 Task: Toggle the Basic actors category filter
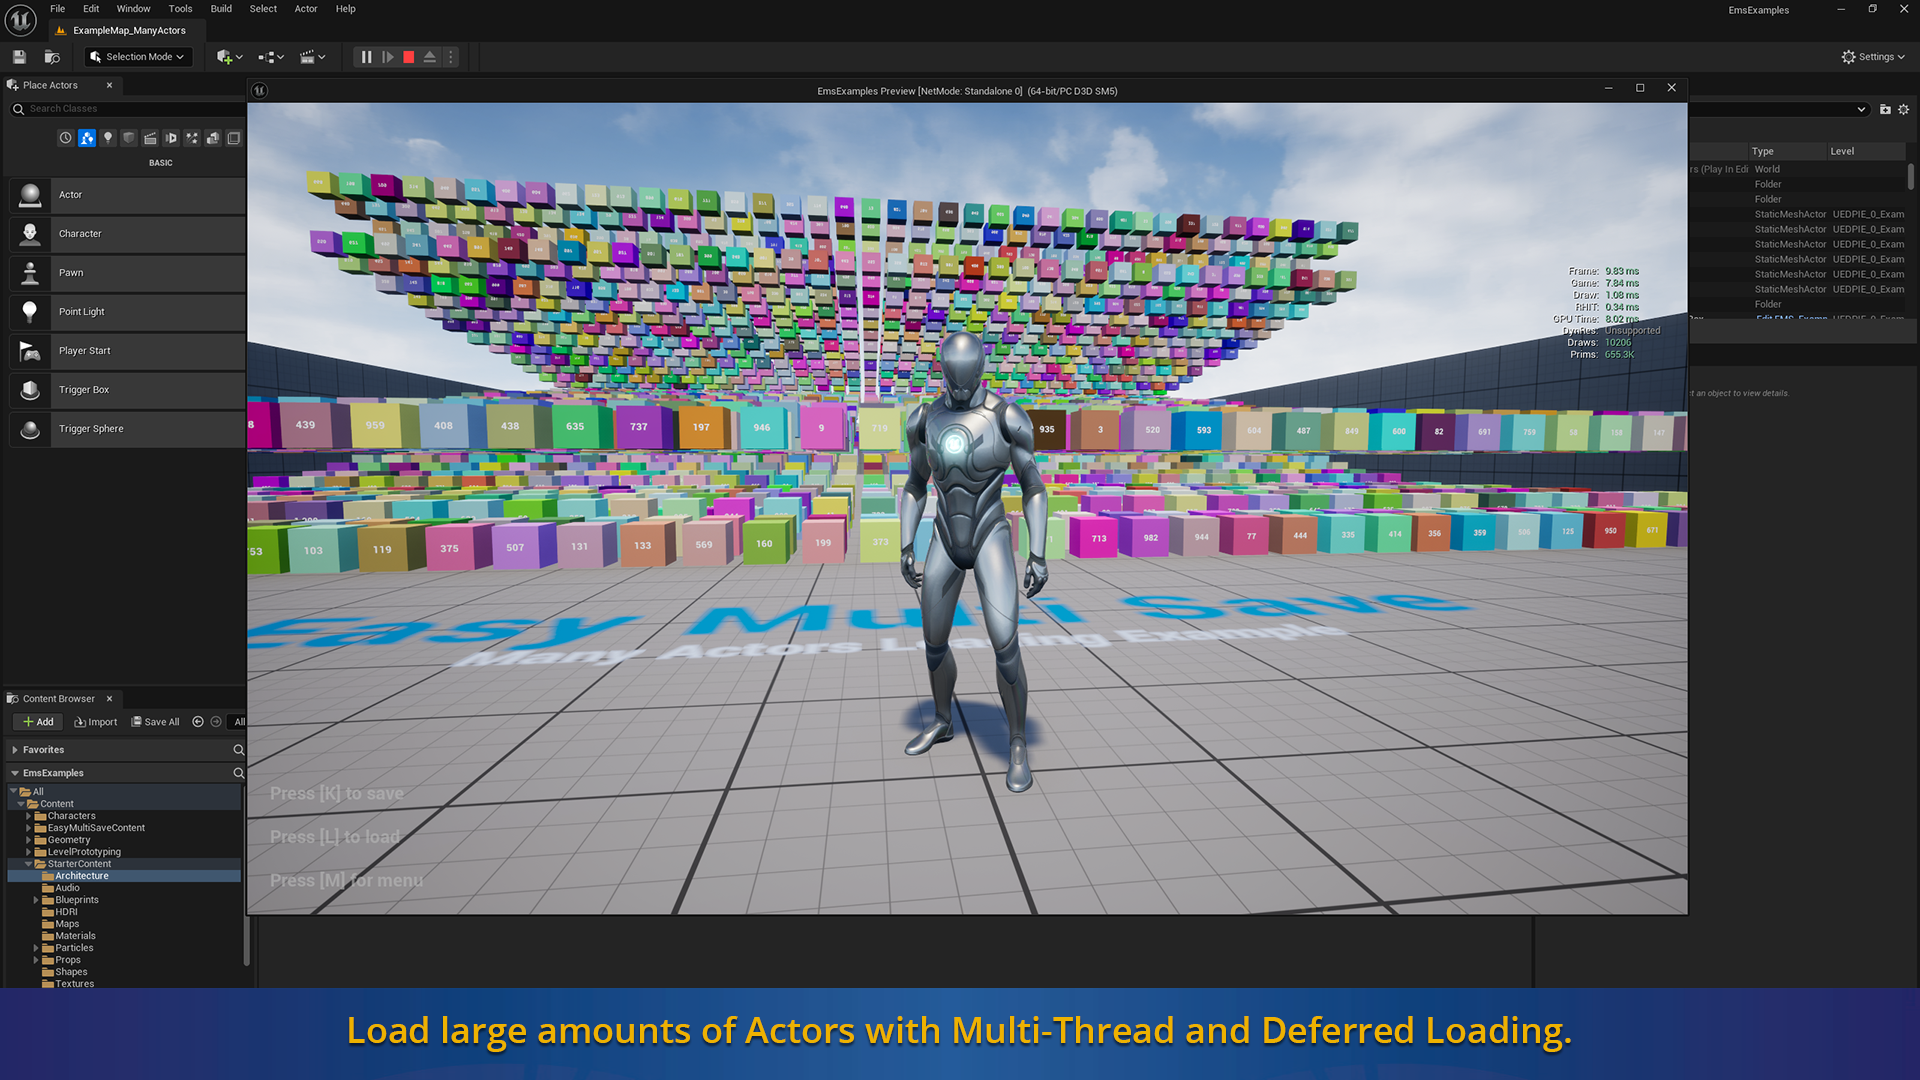click(87, 138)
